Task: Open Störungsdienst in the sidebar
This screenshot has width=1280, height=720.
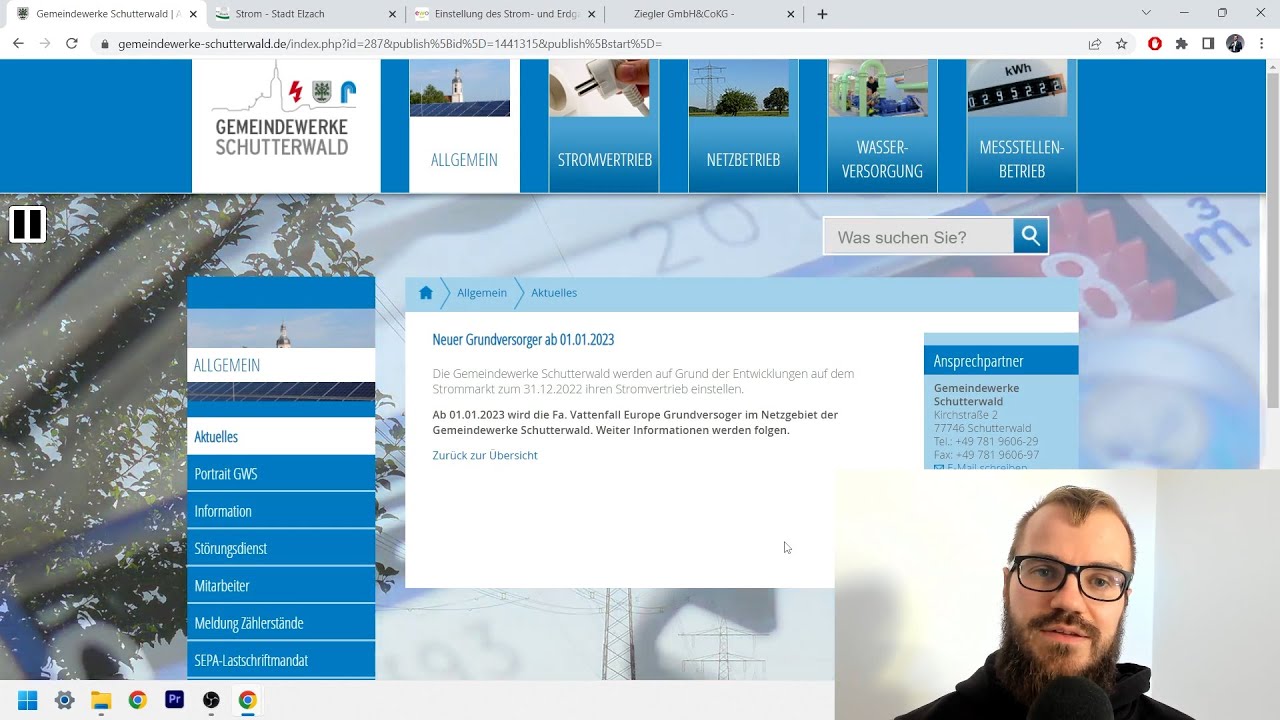Action: [x=281, y=548]
